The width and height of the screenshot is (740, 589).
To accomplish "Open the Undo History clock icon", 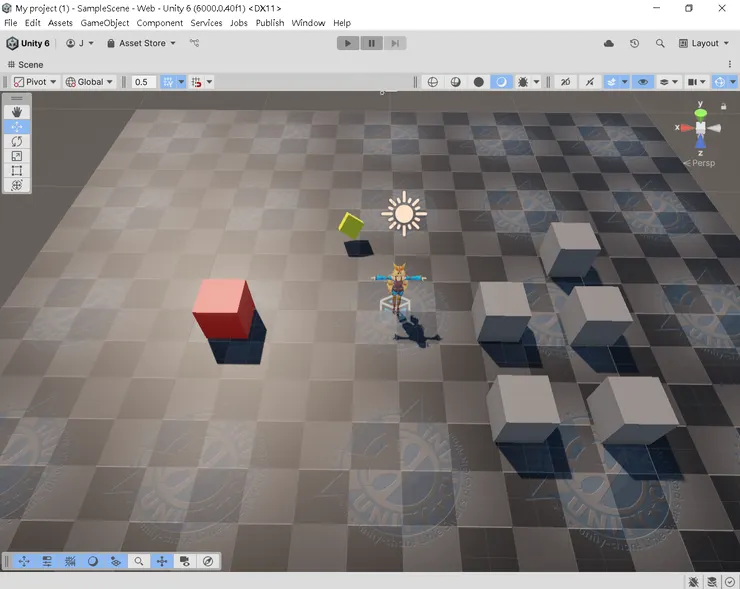I will [x=634, y=43].
